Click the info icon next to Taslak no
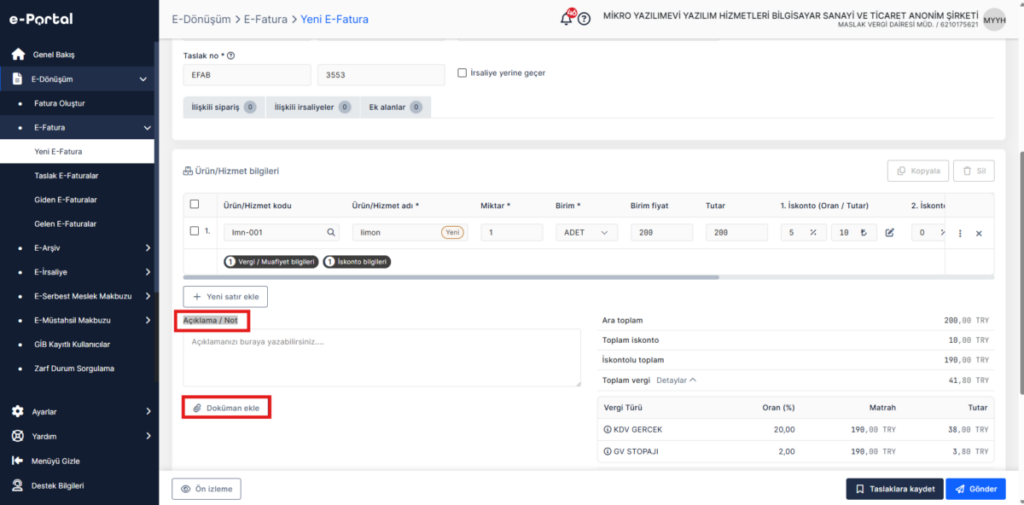 point(231,56)
